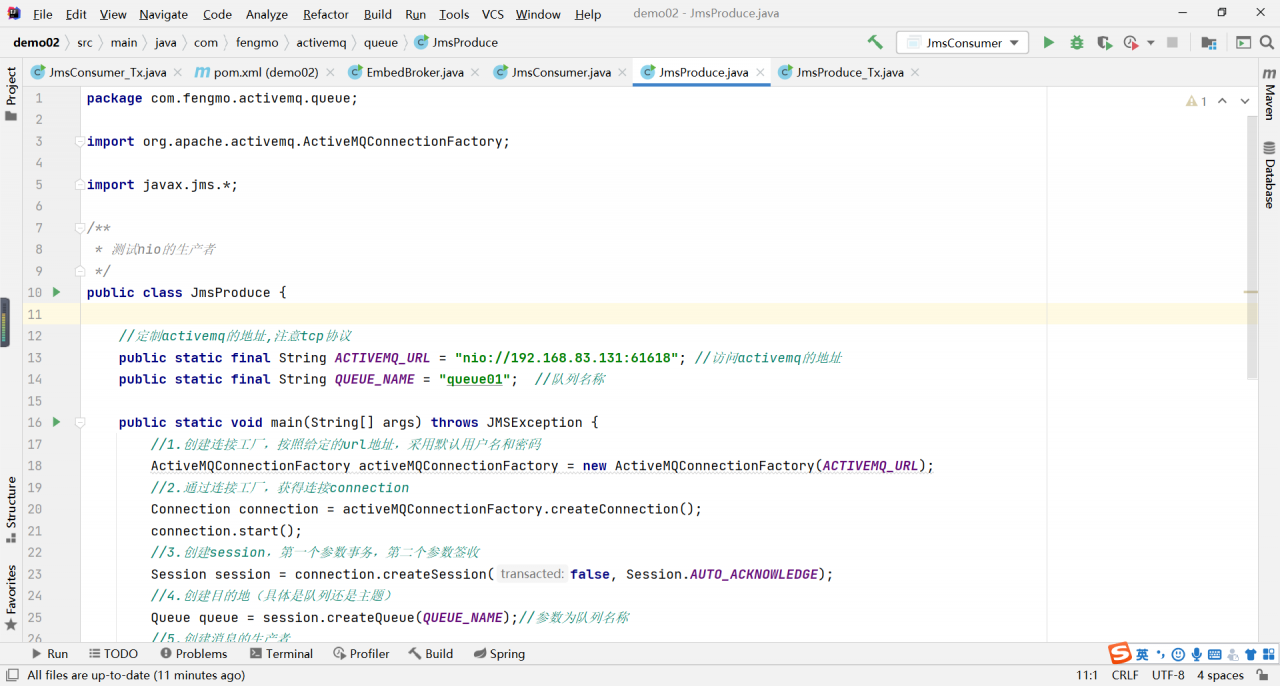Open the Project tool window
The image size is (1280, 686).
point(11,93)
